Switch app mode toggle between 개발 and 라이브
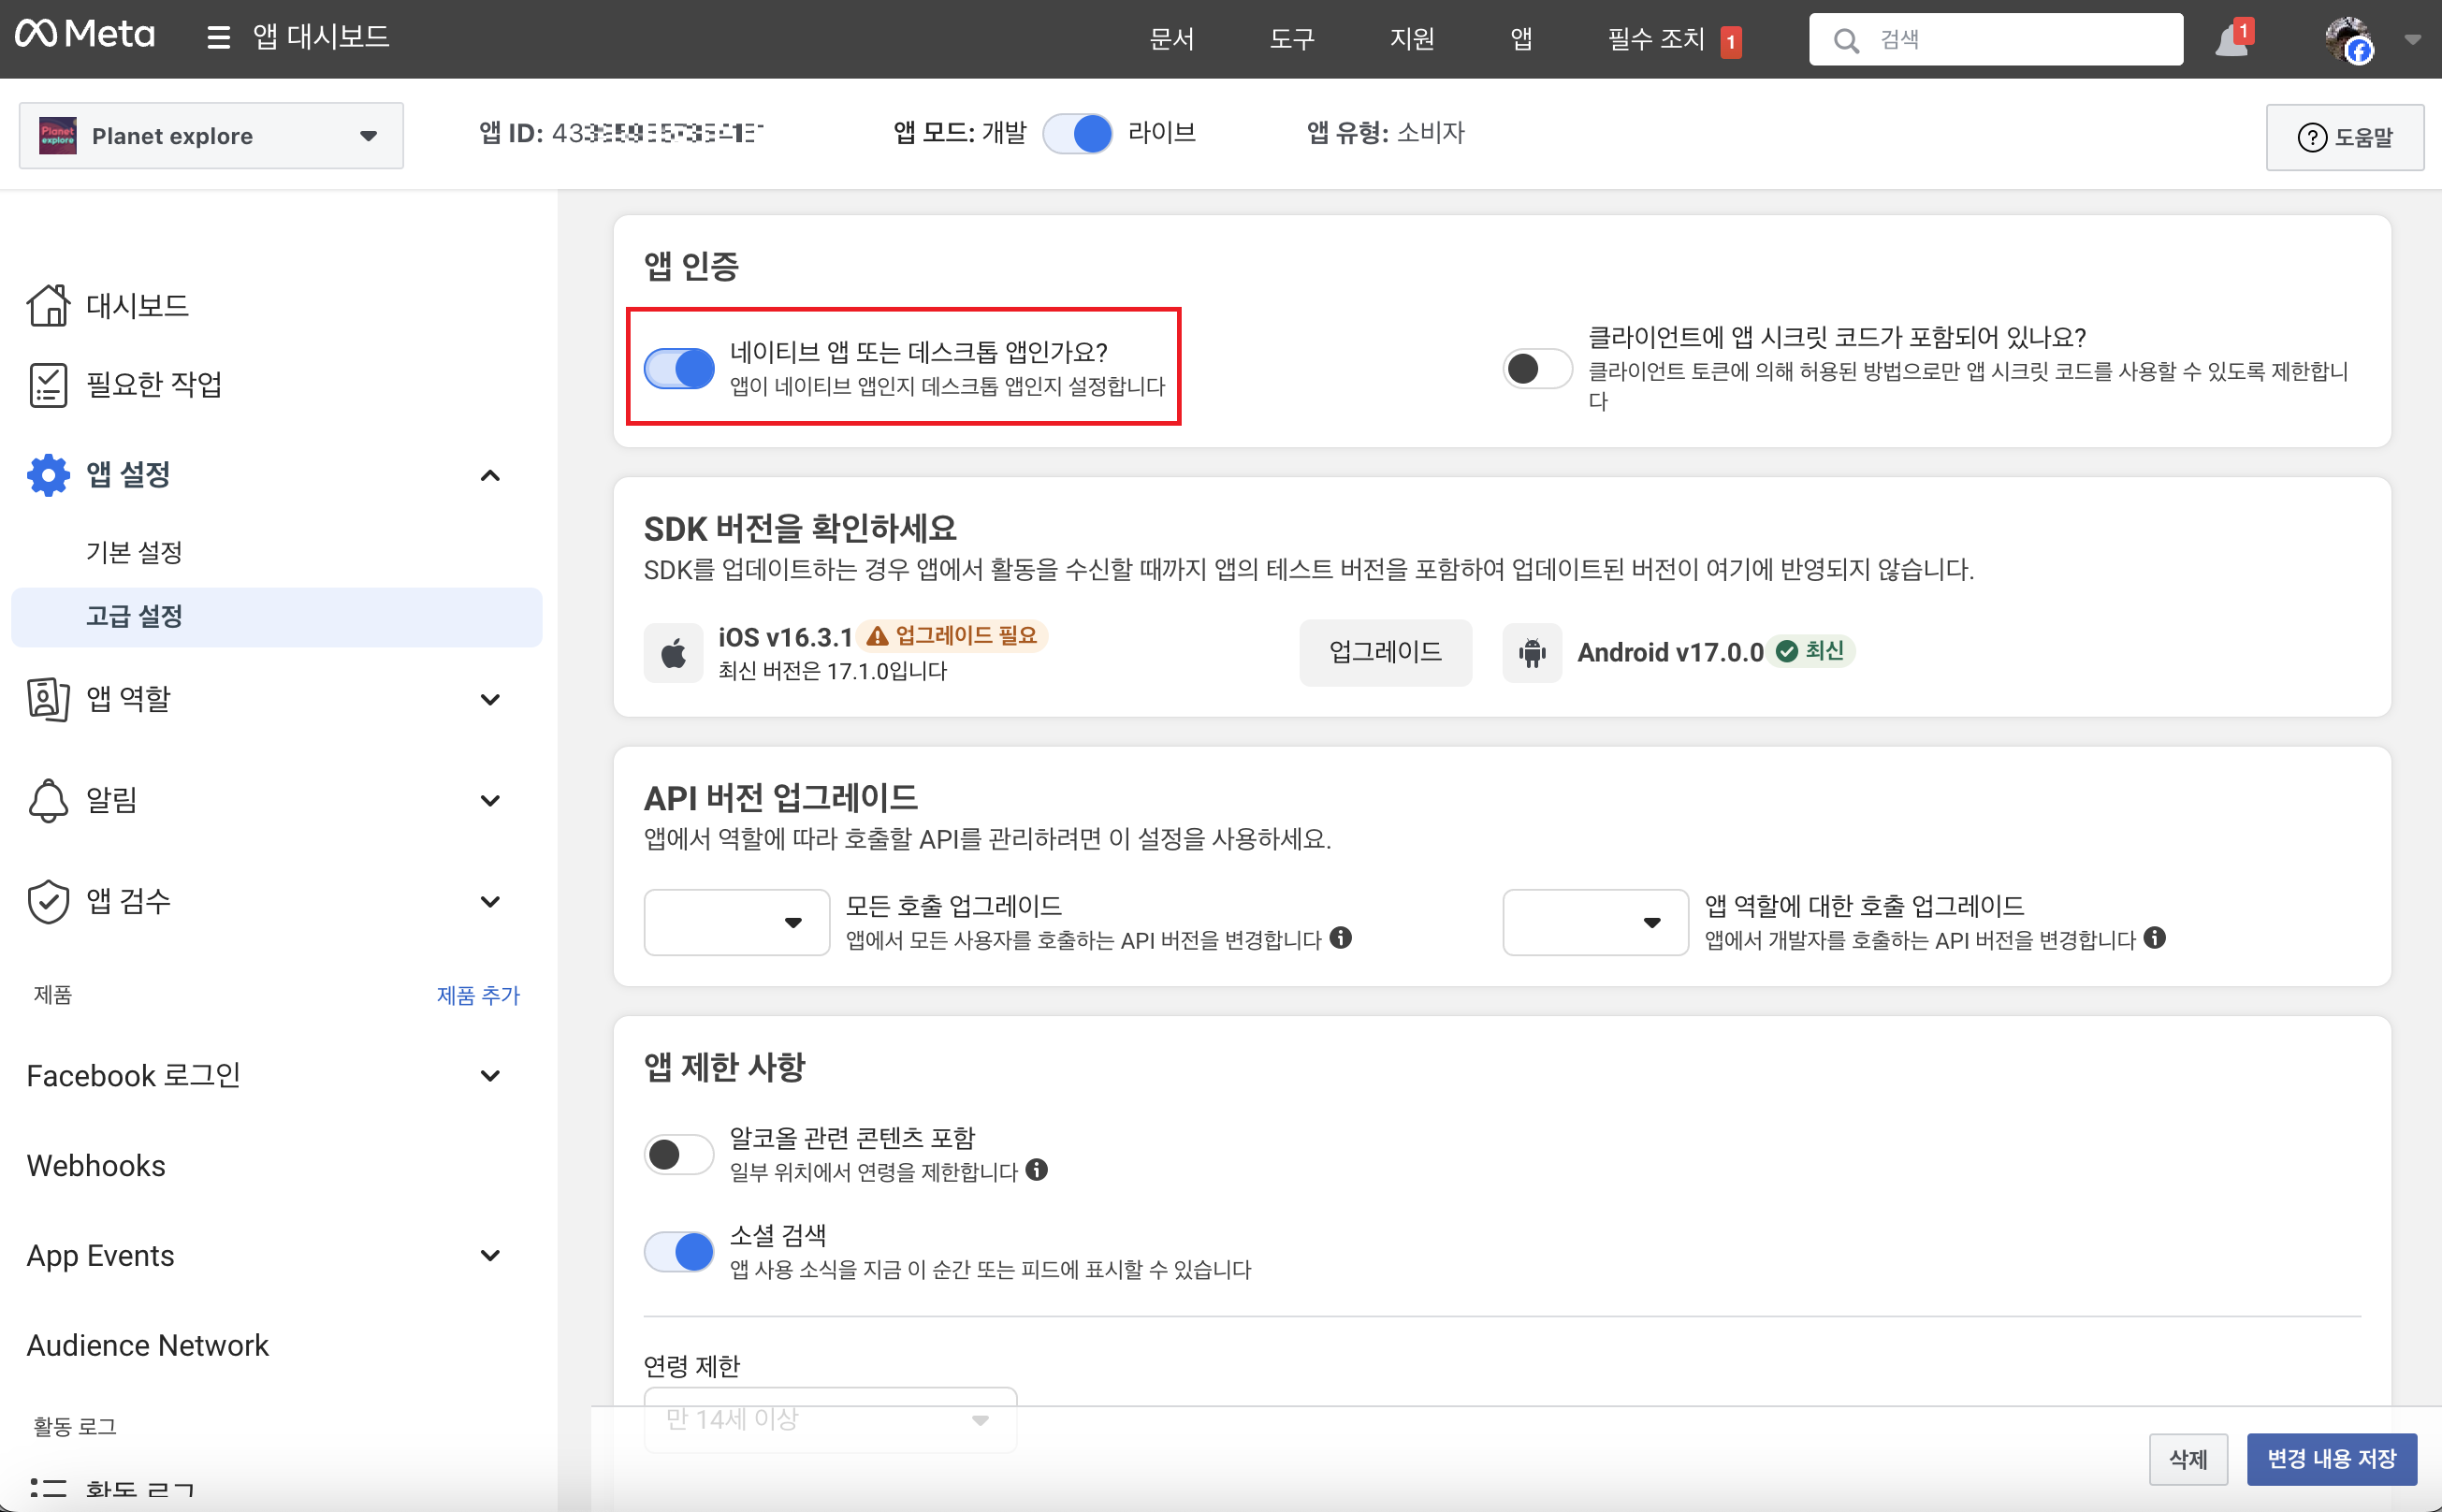Screen dimensions: 2442x1512 [x=1077, y=133]
